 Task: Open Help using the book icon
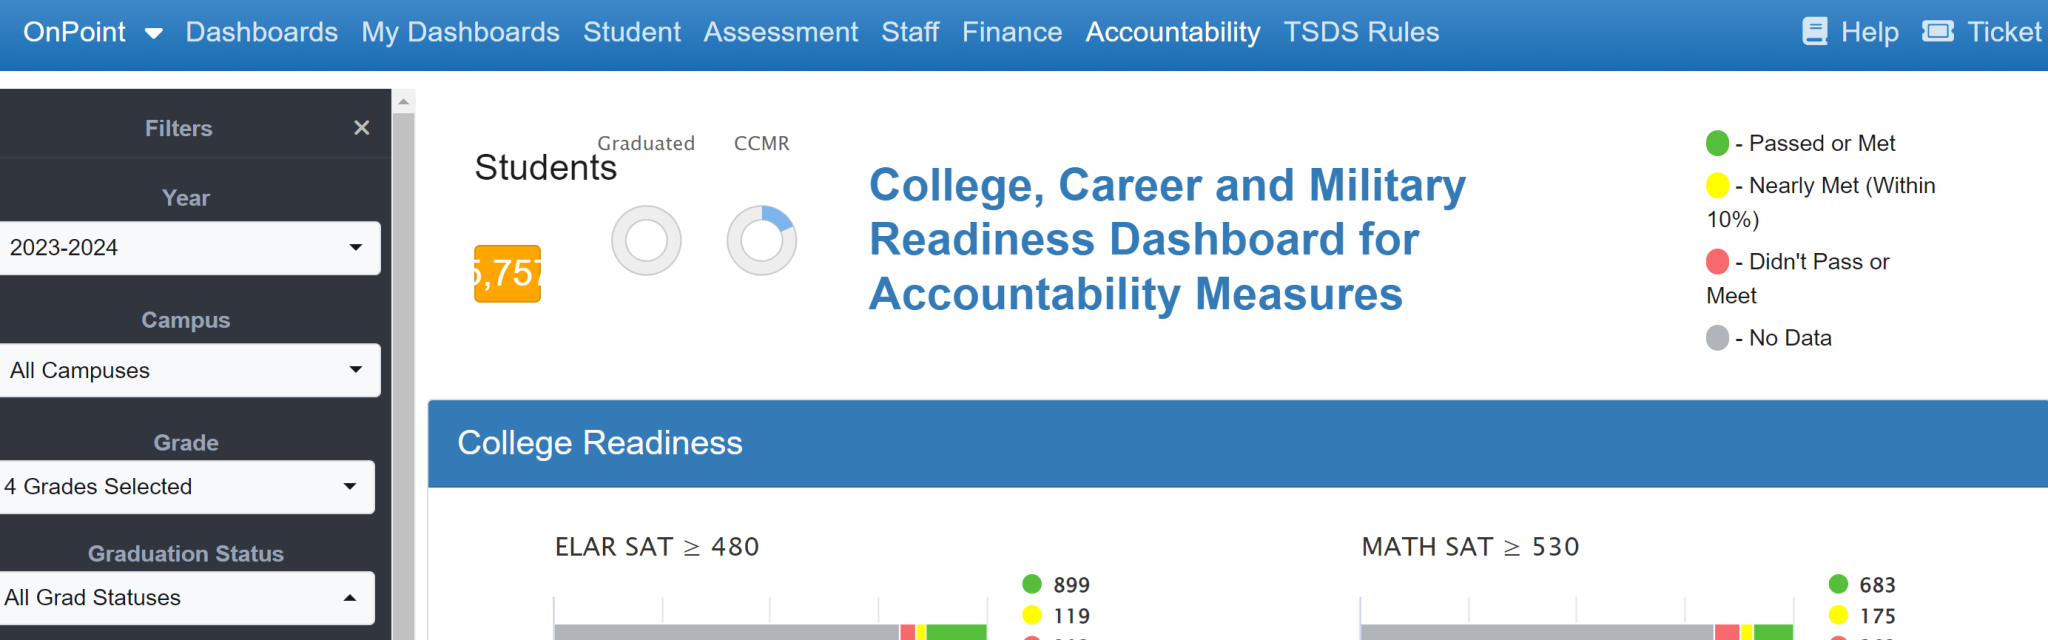coord(1816,31)
